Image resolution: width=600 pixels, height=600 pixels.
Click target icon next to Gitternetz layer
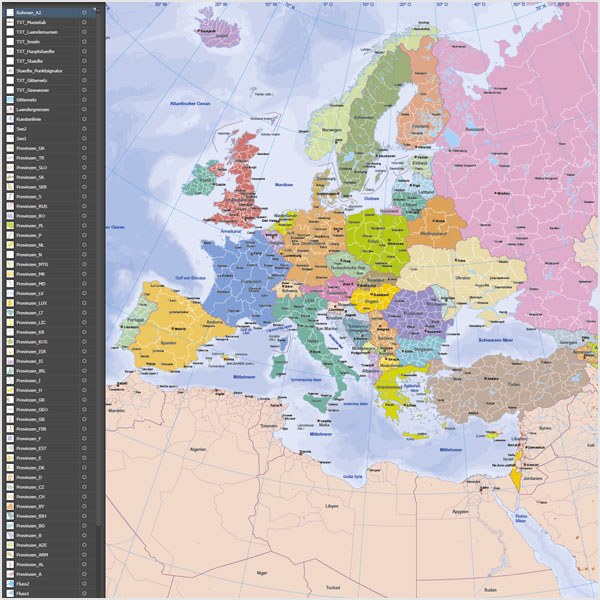84,100
